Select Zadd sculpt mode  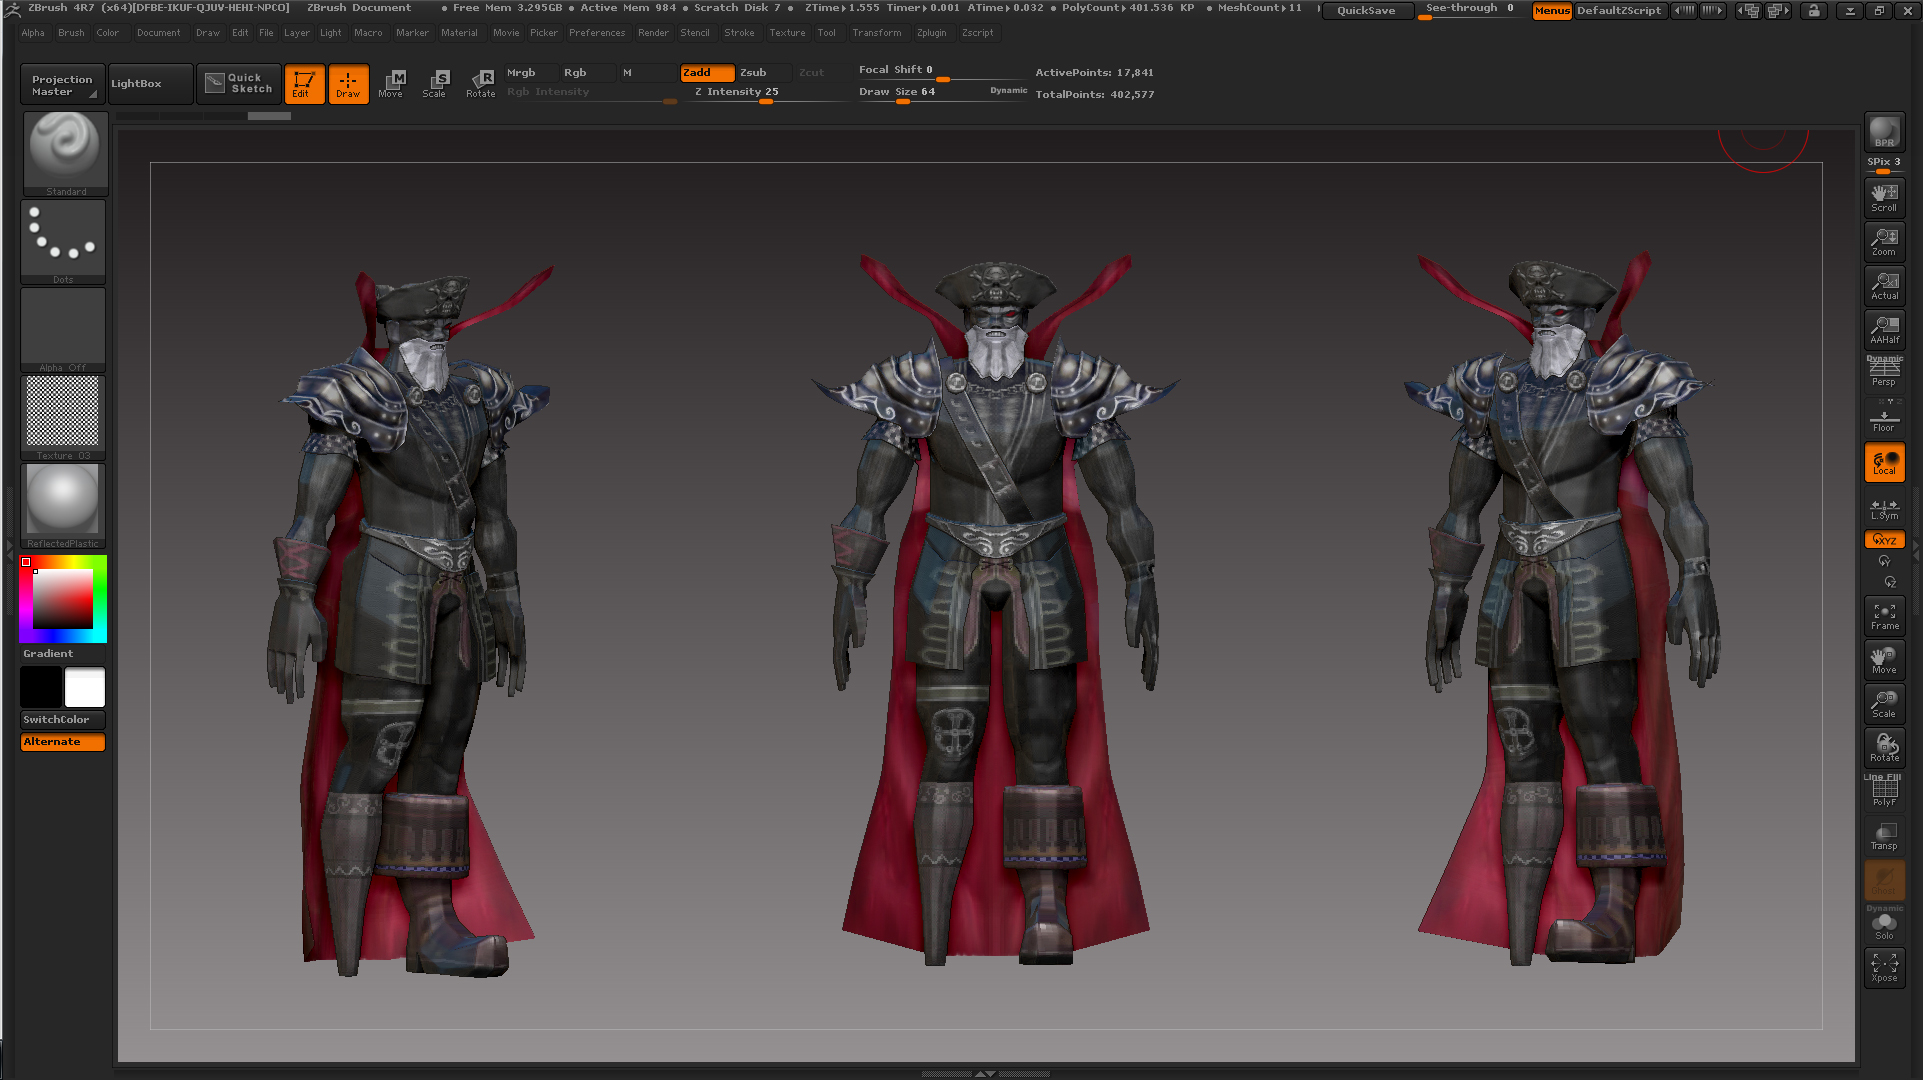click(707, 73)
